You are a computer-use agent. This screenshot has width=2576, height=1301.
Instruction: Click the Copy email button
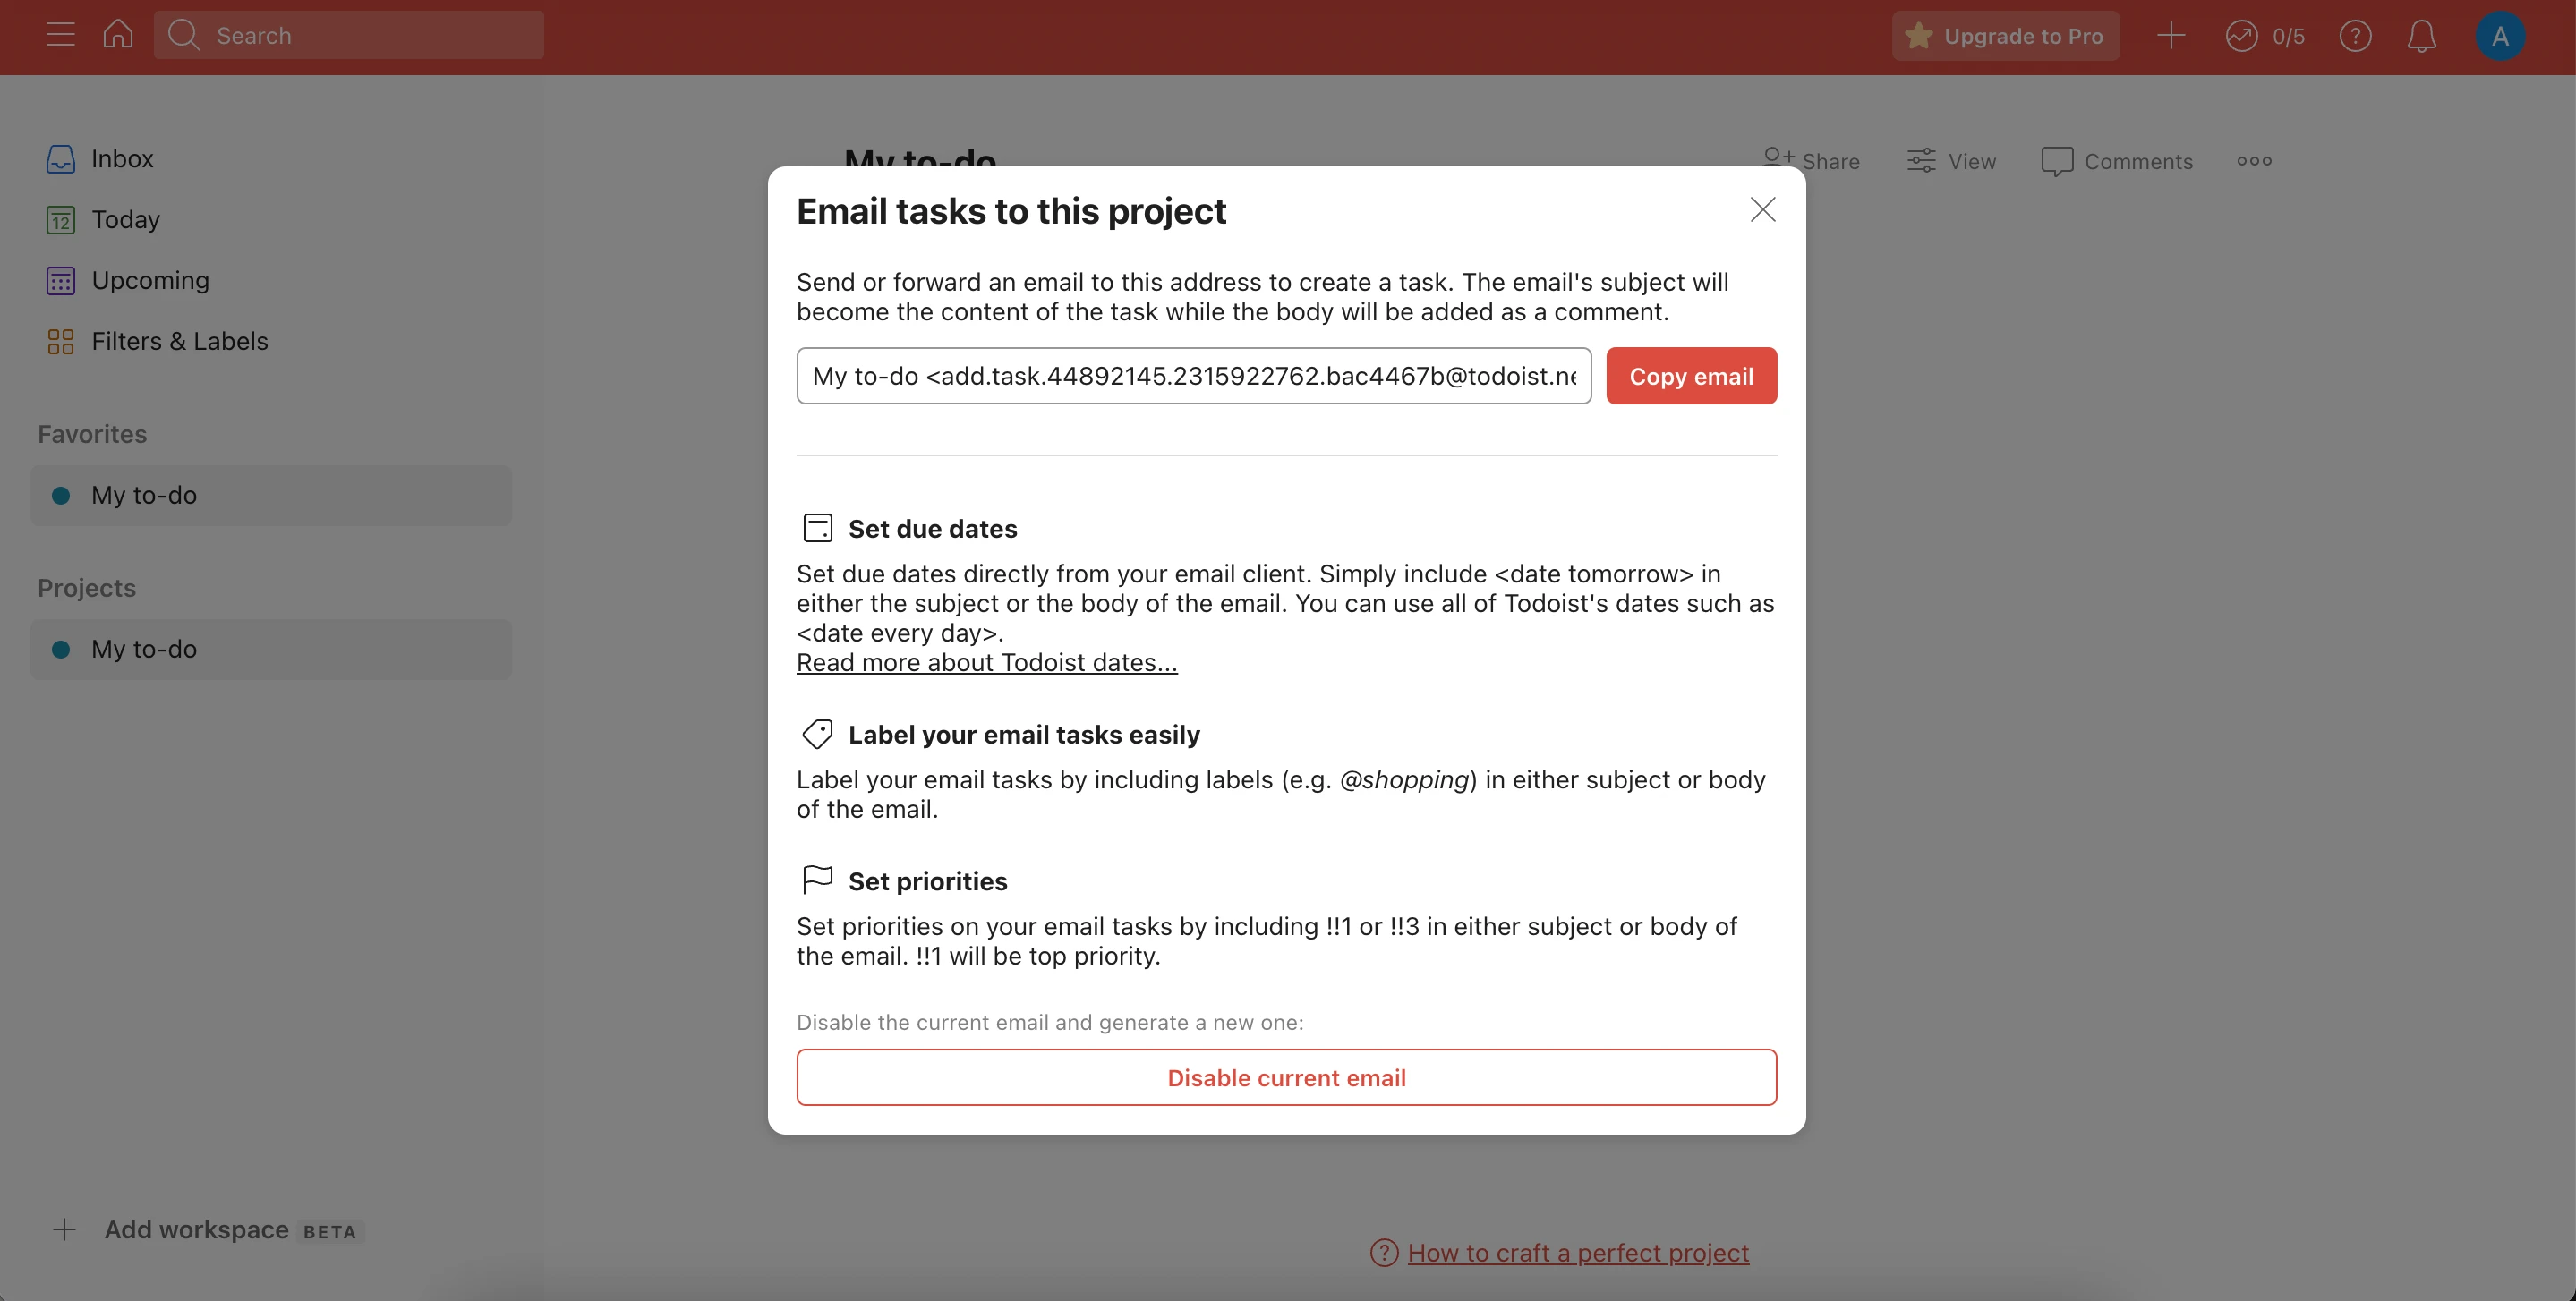point(1691,376)
